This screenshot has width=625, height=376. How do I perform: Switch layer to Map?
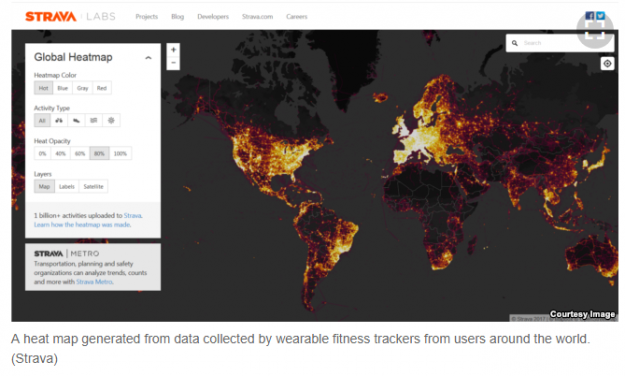[x=44, y=187]
